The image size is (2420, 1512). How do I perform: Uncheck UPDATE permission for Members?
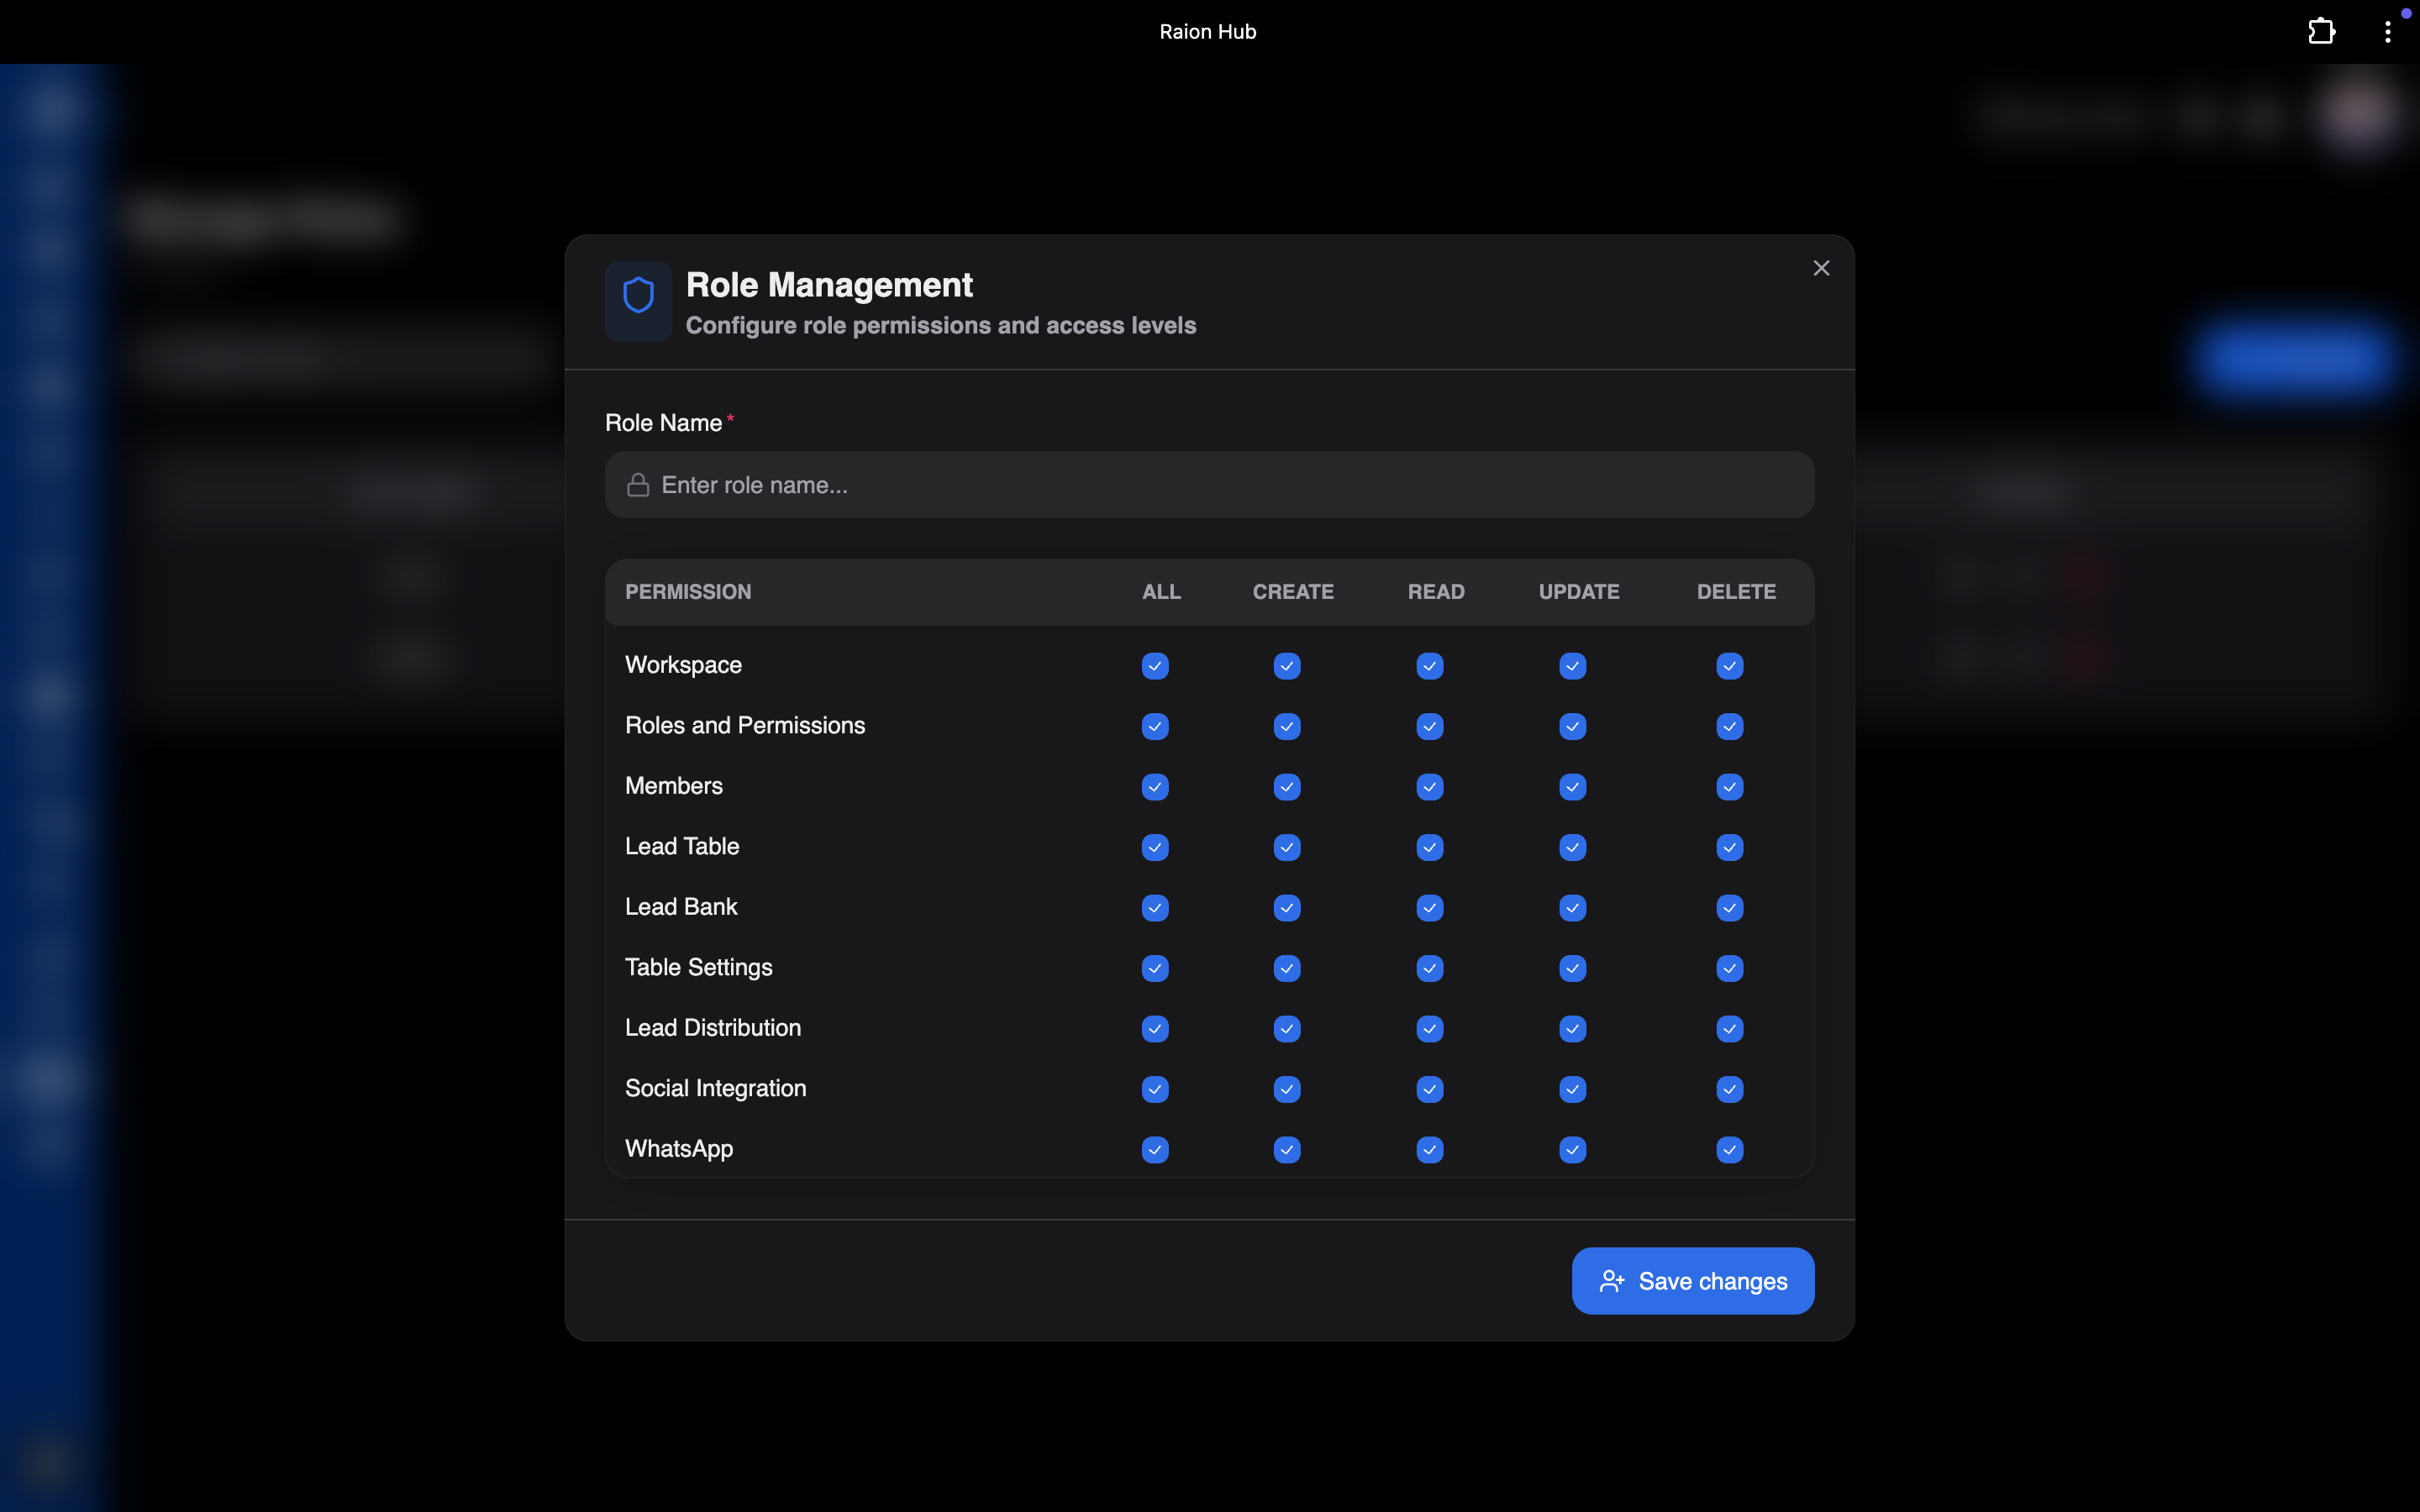point(1573,787)
